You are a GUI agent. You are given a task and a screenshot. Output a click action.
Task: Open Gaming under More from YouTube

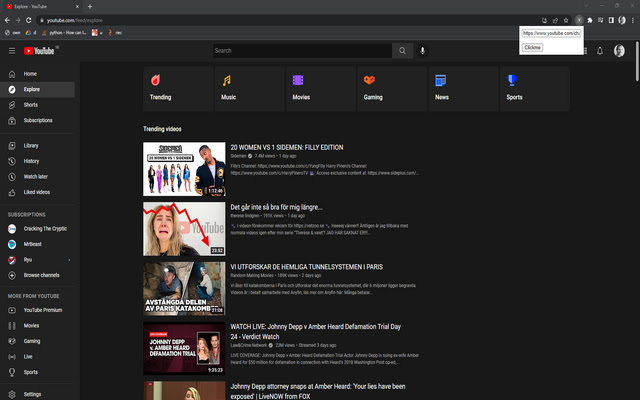(38, 341)
